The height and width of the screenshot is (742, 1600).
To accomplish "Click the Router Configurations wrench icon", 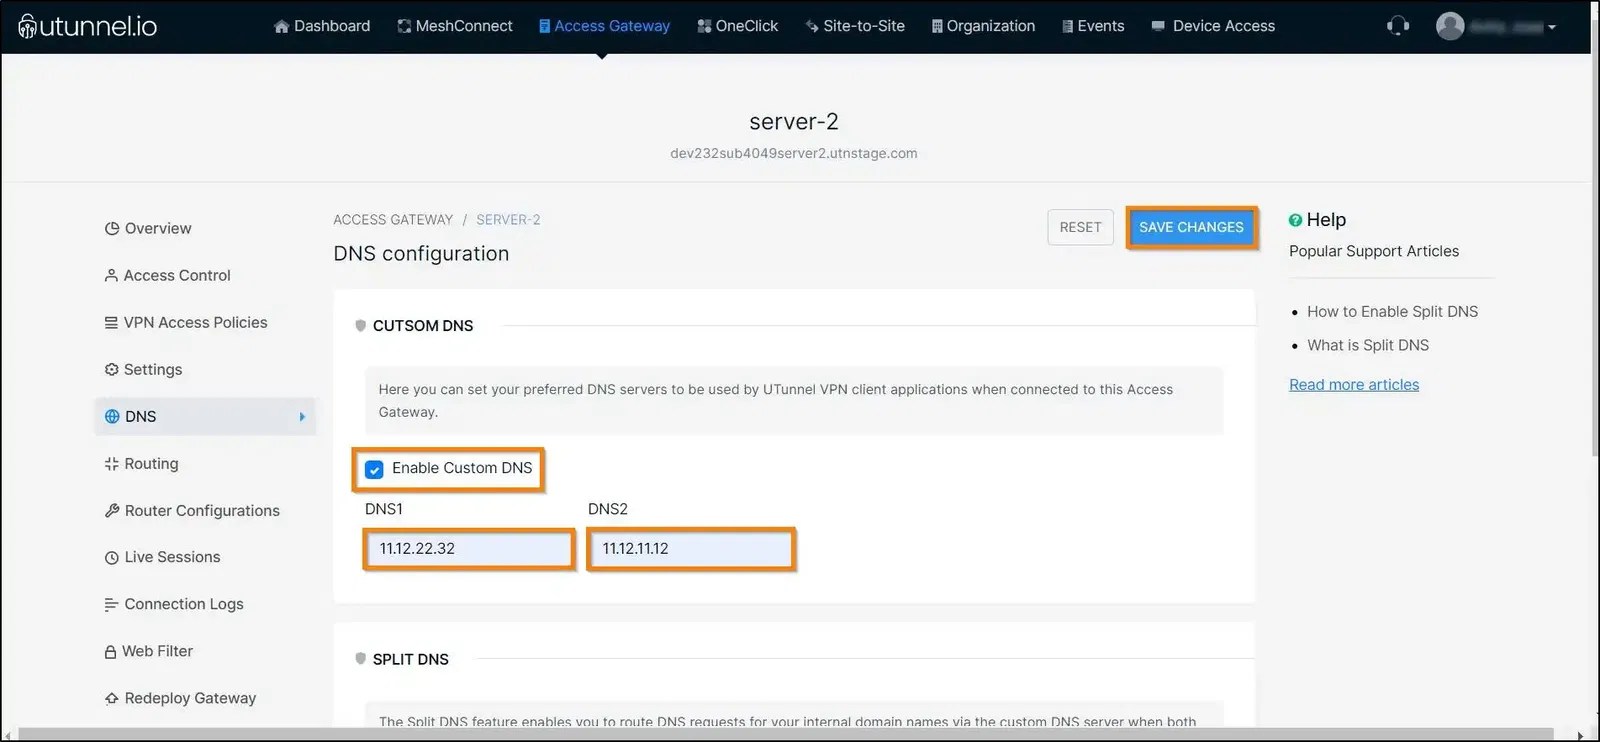I will tap(112, 510).
